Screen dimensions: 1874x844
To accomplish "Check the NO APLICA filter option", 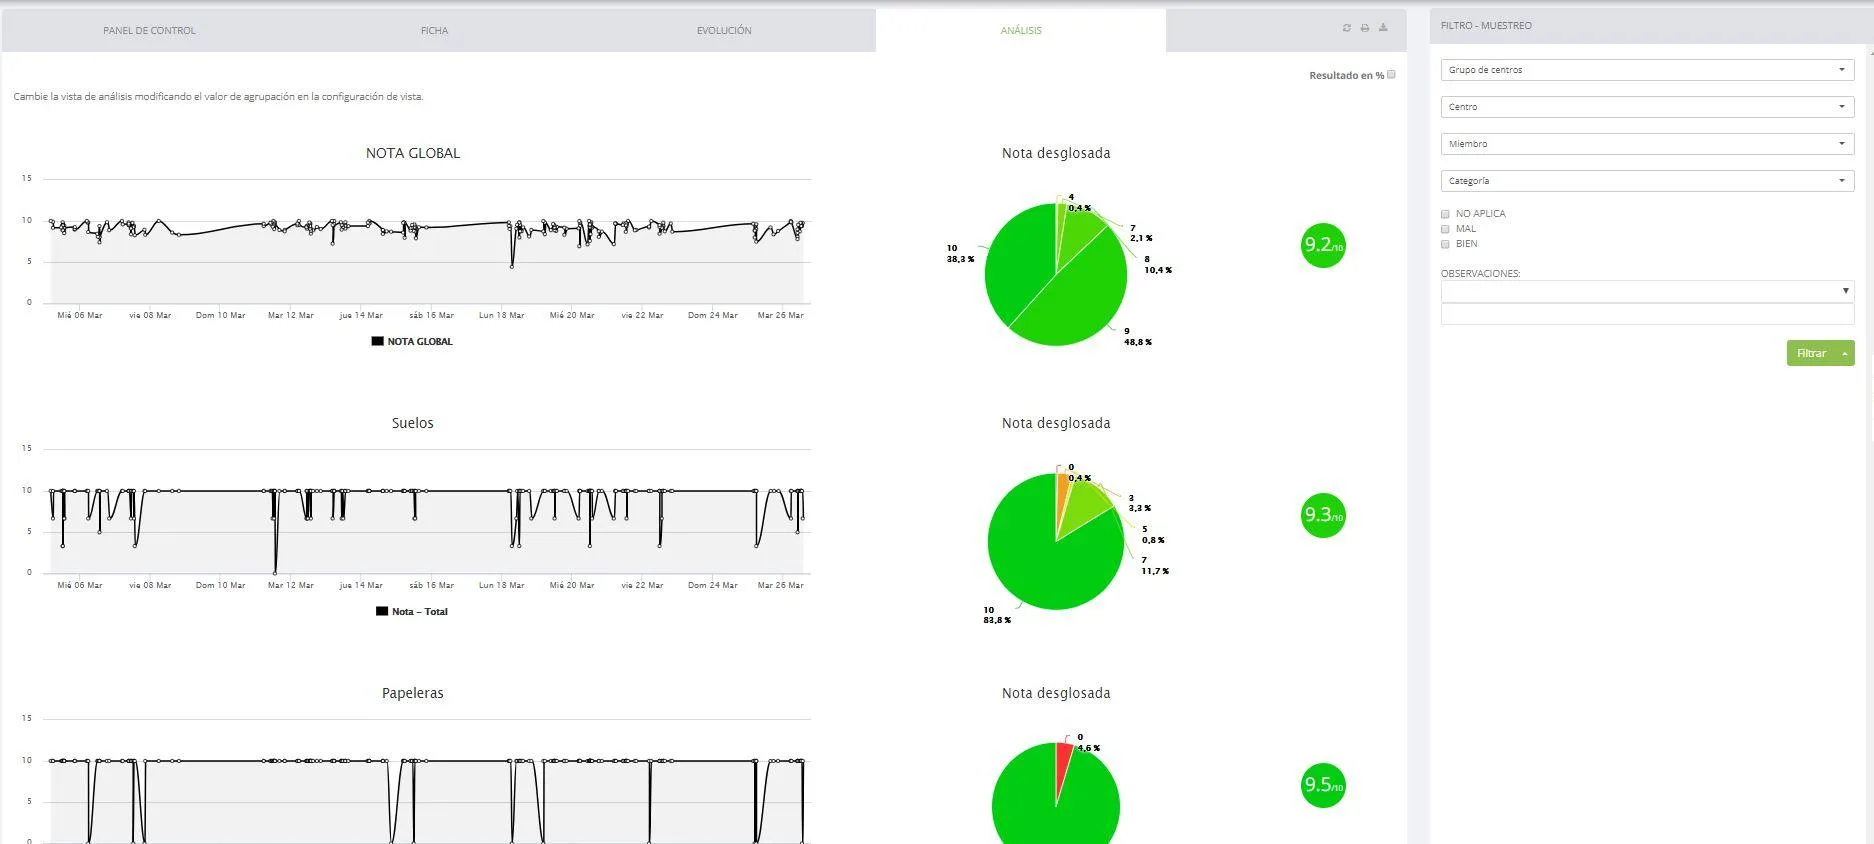I will click(x=1445, y=214).
